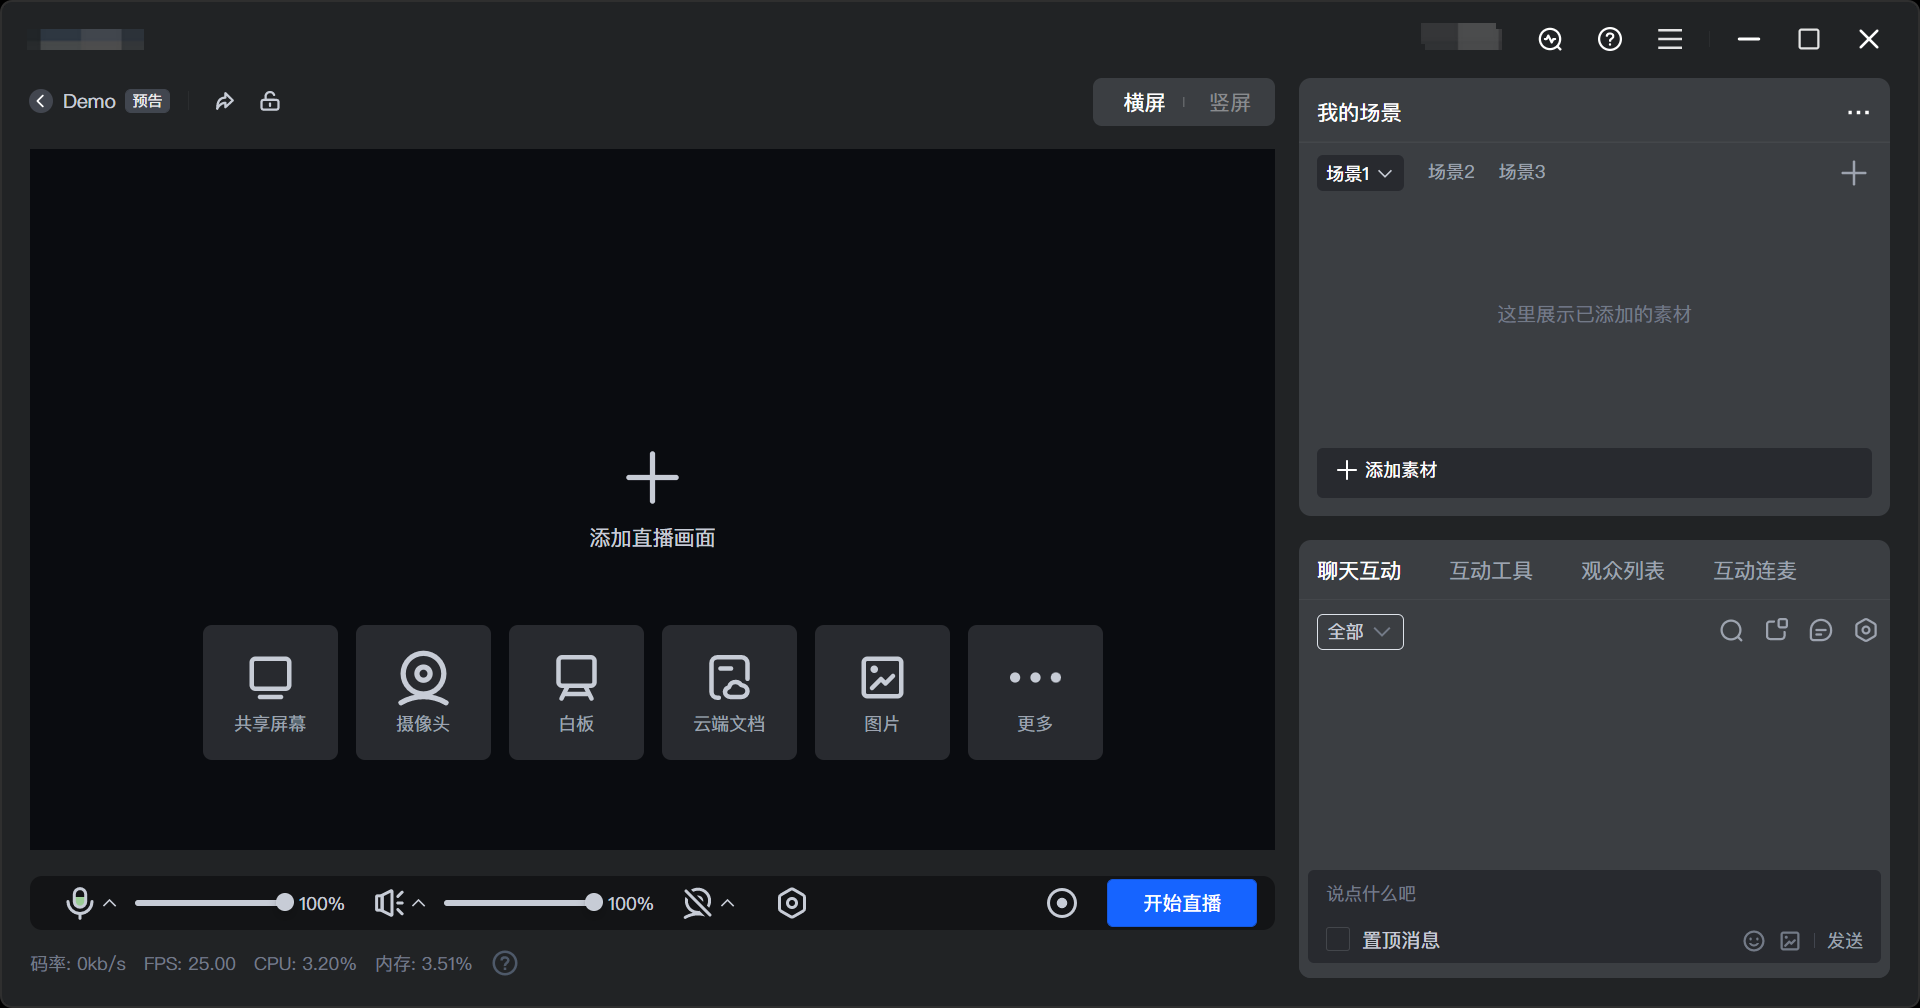This screenshot has width=1920, height=1008.
Task: Mute the microphone icon
Action: click(x=79, y=903)
